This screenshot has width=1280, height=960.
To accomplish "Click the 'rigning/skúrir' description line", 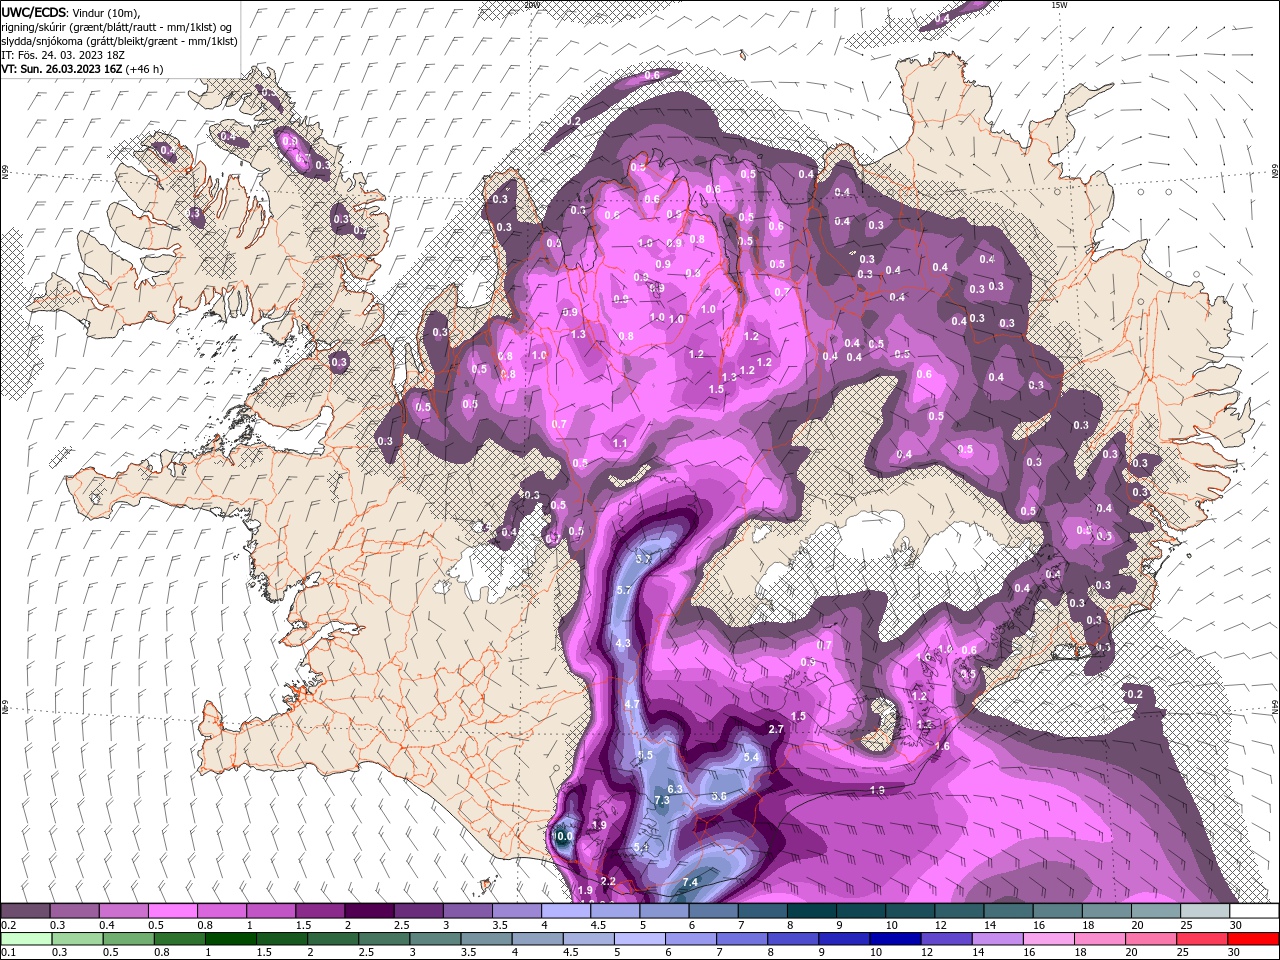I will tap(115, 27).
